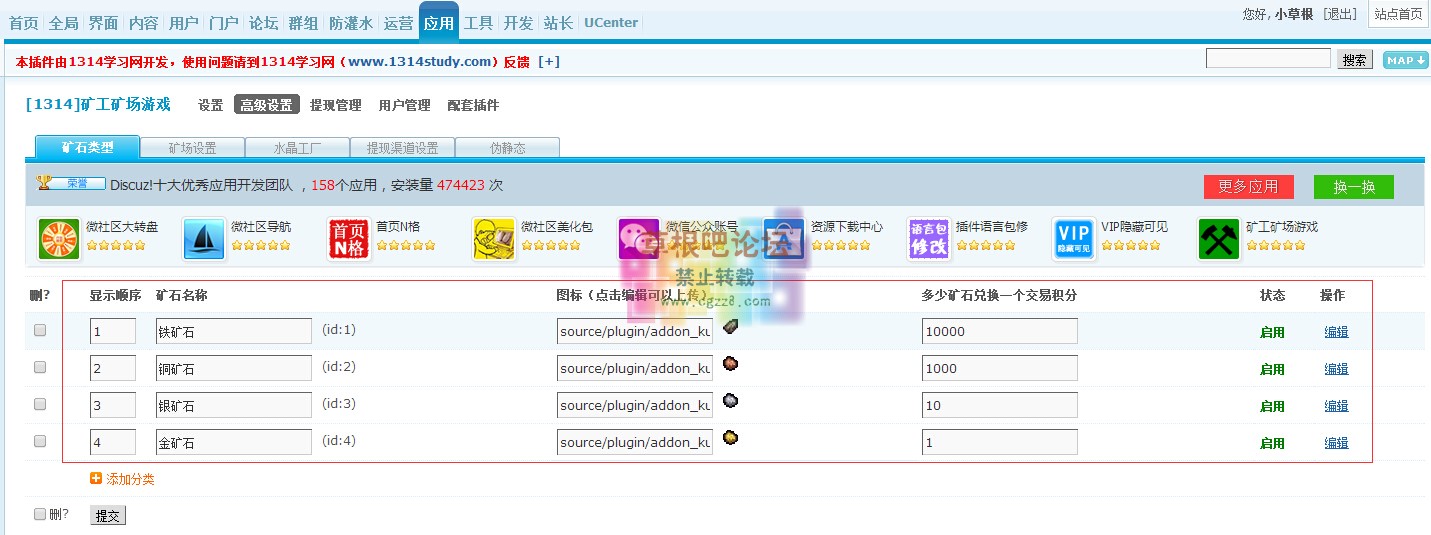Tick the delete checkbox for 银矿石 row
Viewport: 1431px width, 535px height.
click(40, 404)
